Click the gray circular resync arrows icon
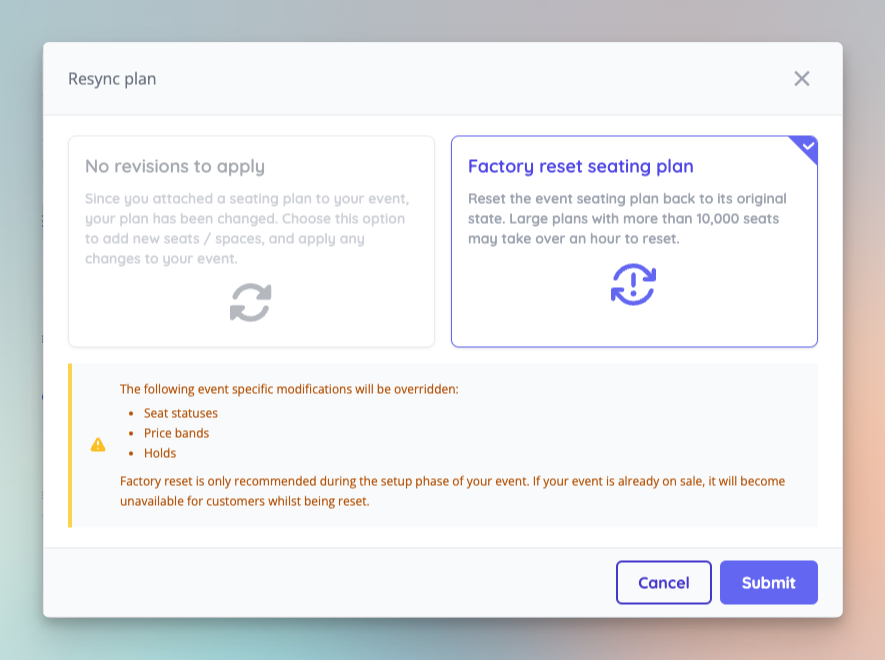Image resolution: width=885 pixels, height=660 pixels. (251, 302)
